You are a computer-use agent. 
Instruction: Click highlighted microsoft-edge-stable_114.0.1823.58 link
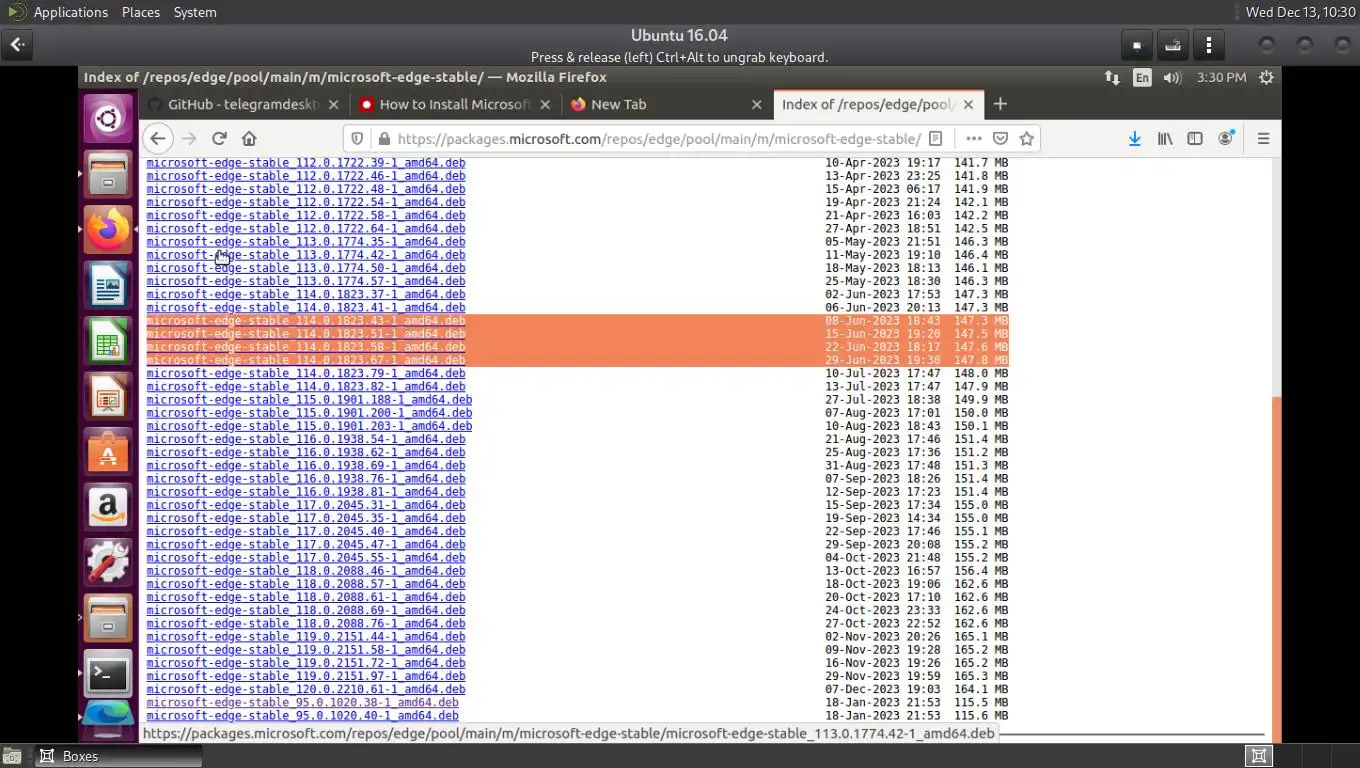306,347
